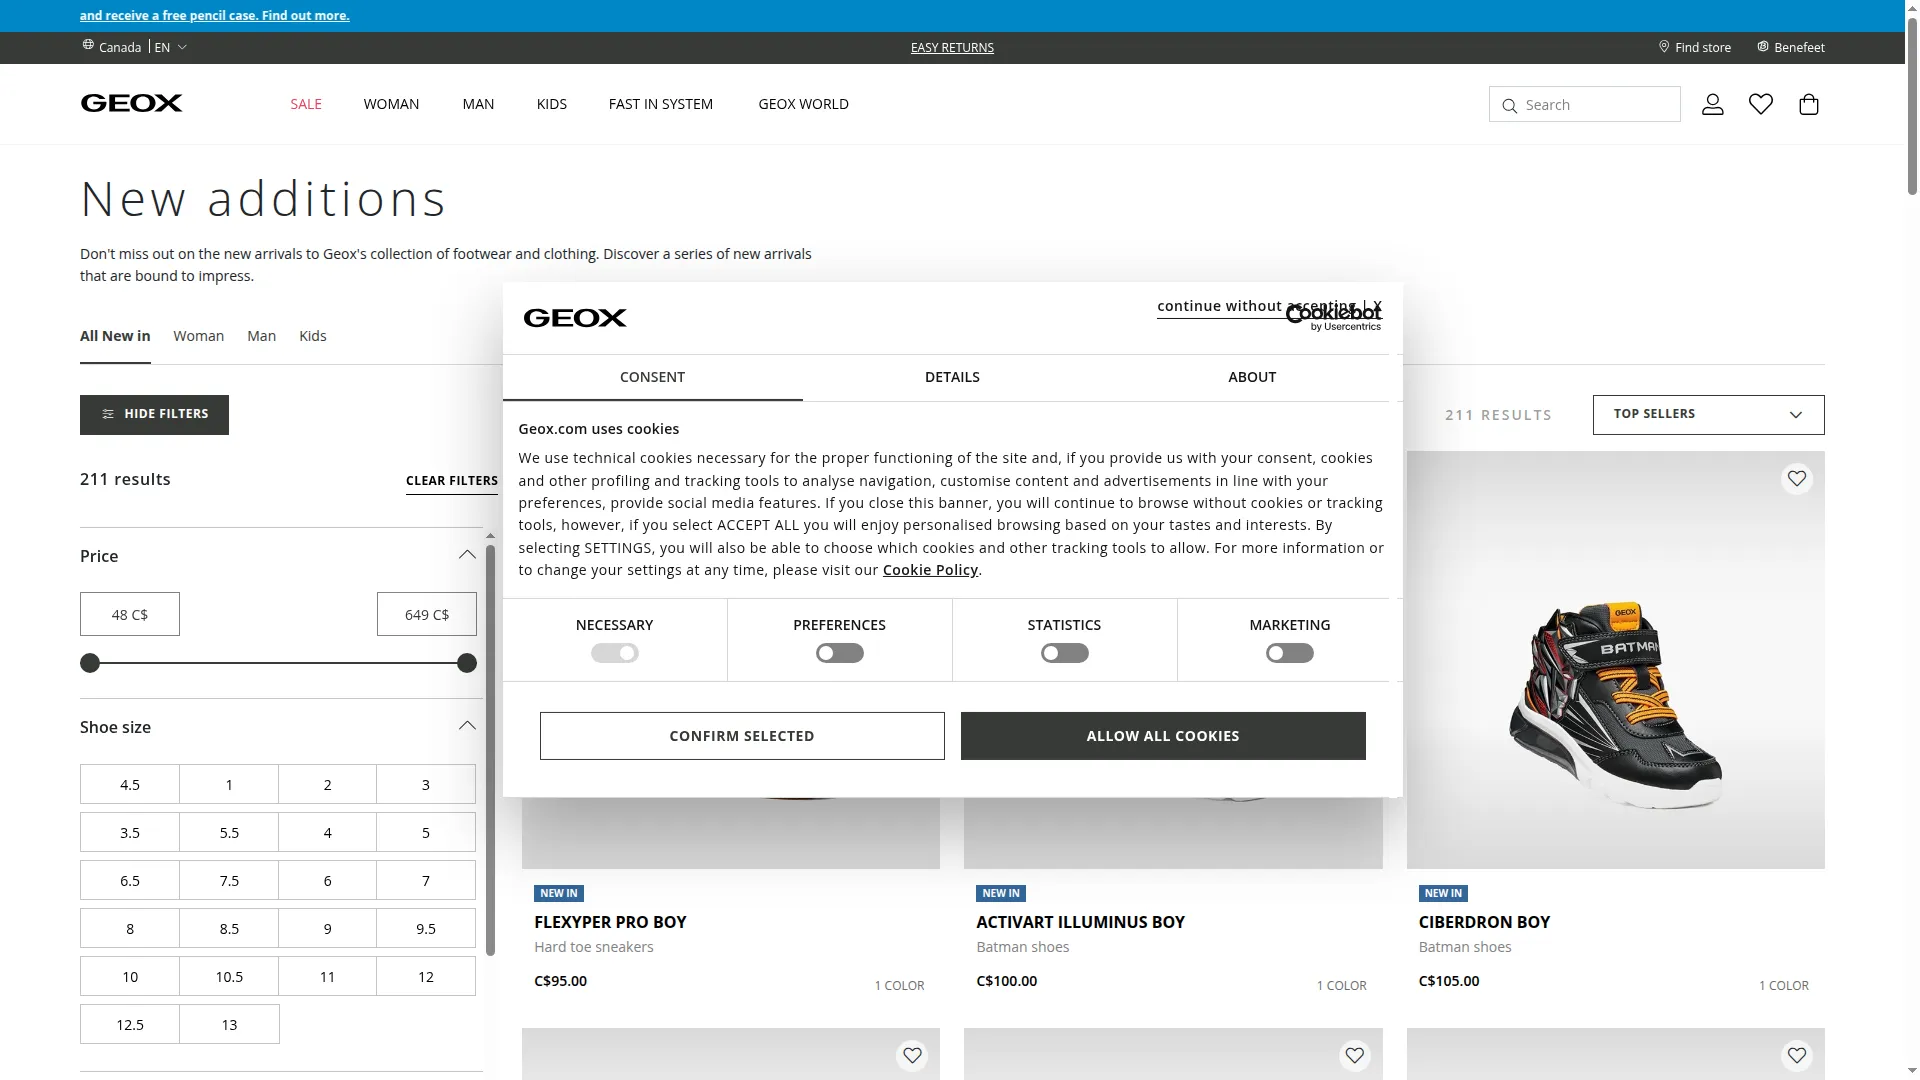
Task: Open the wishlist heart icon in header
Action: pos(1761,104)
